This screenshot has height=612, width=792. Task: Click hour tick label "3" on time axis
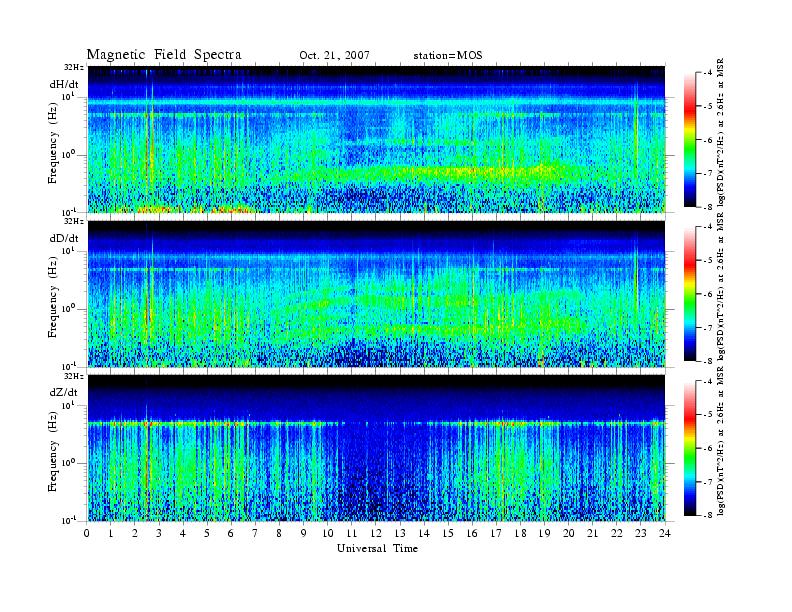pyautogui.click(x=159, y=533)
